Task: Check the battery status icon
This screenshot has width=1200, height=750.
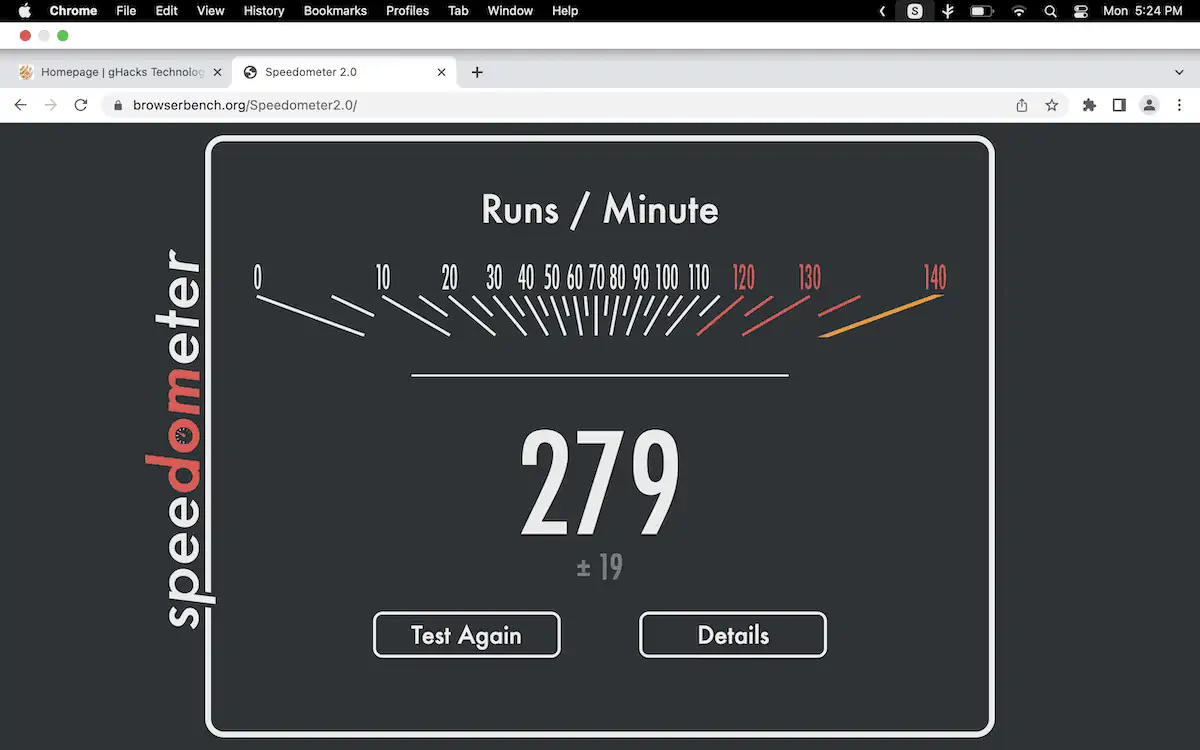Action: point(982,11)
